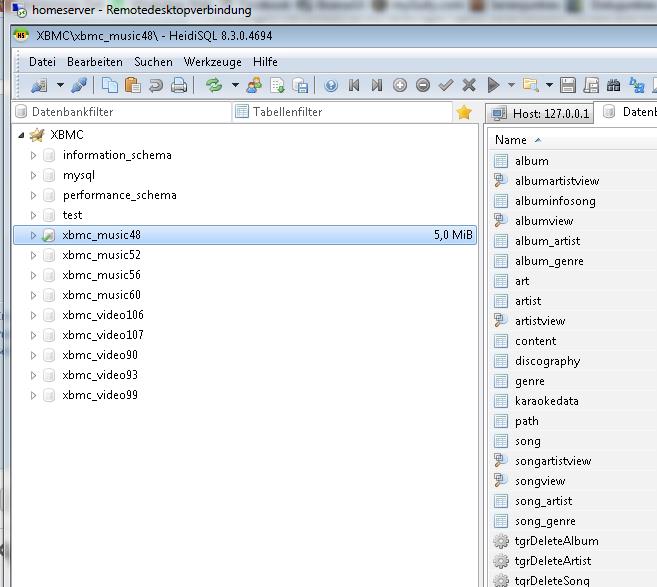This screenshot has width=657, height=587.
Task: Open the Suchen menu
Action: coord(153,62)
